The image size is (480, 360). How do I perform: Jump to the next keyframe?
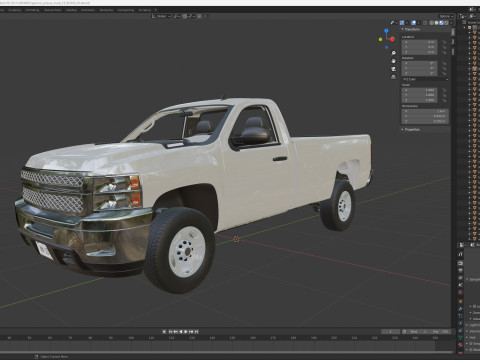coord(191,332)
